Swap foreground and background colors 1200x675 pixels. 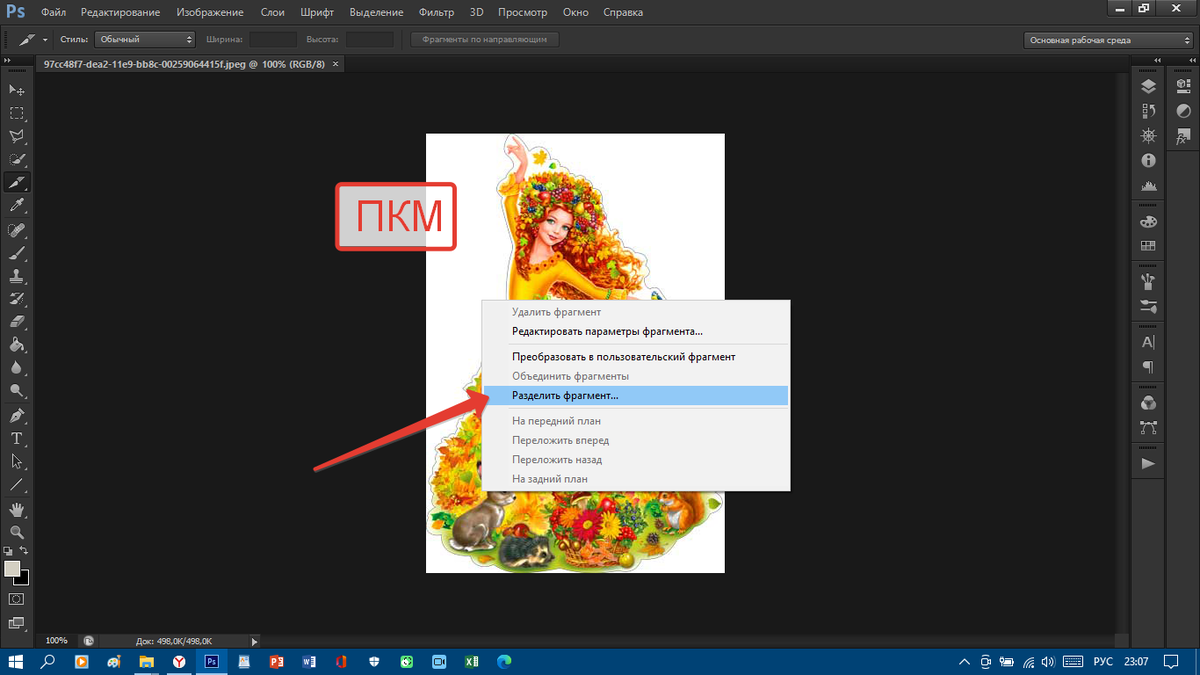25,551
